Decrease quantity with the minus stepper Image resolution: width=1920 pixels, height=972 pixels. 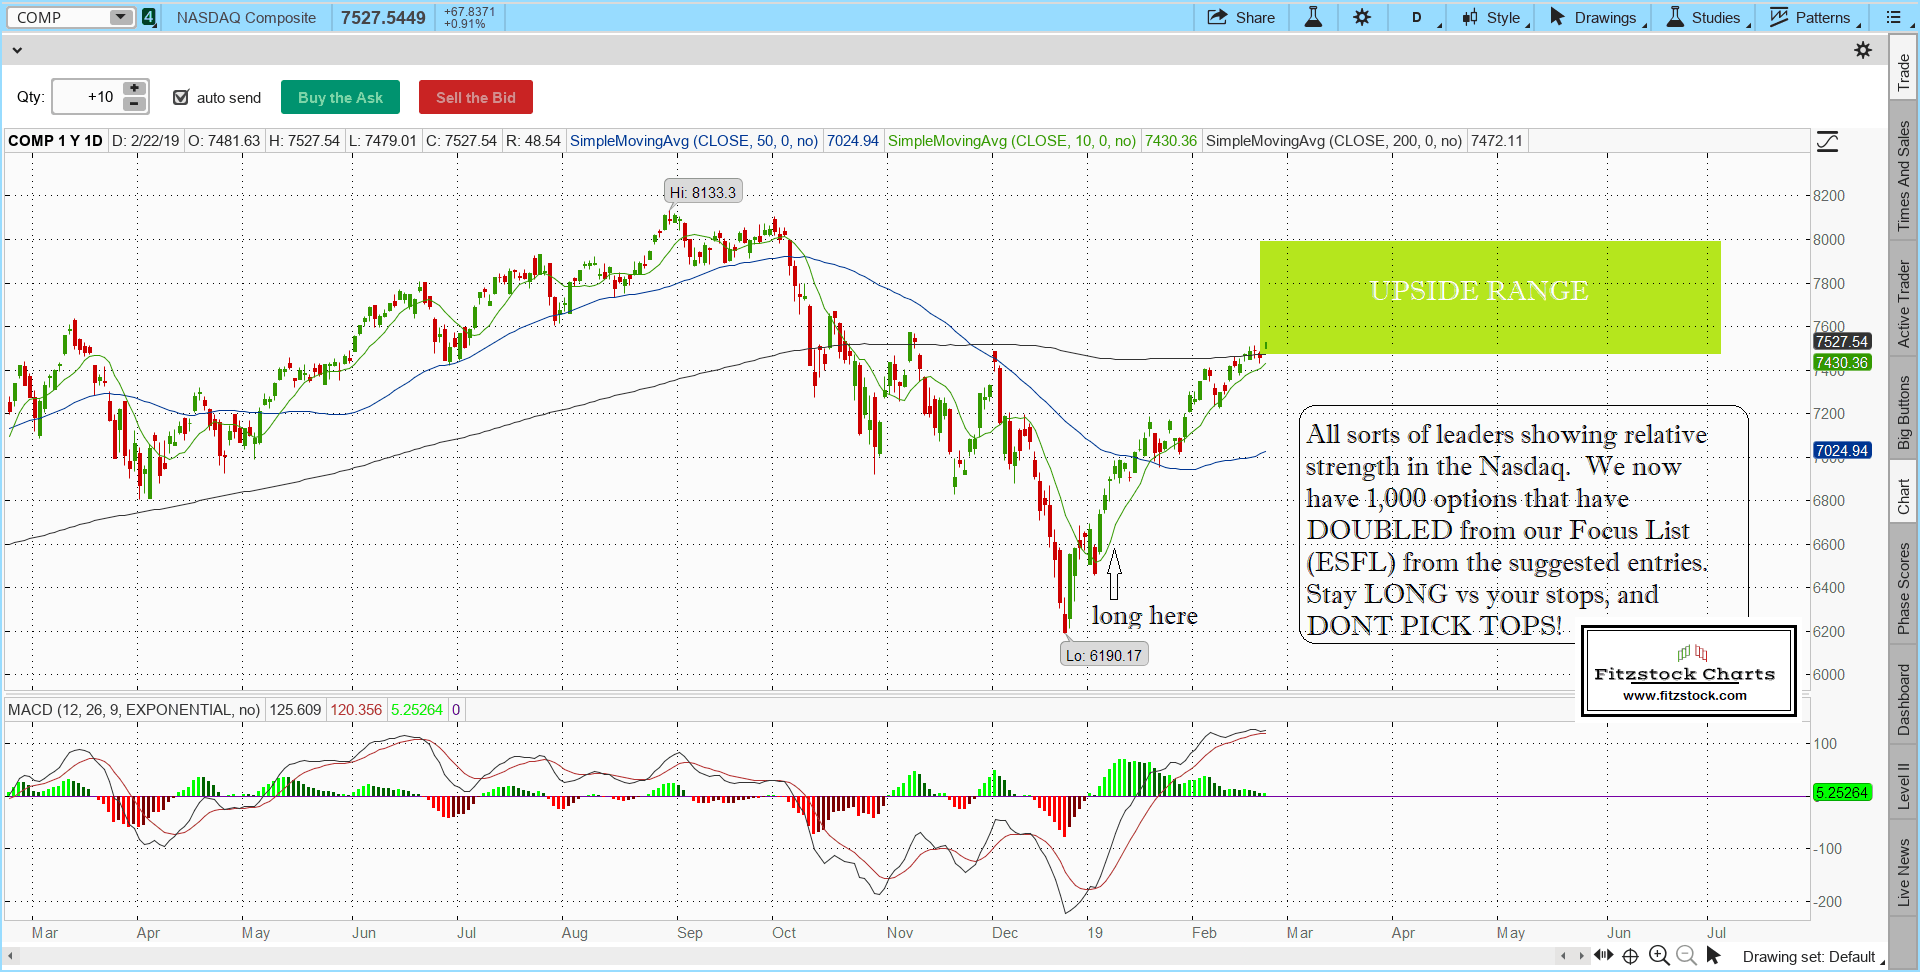point(134,104)
